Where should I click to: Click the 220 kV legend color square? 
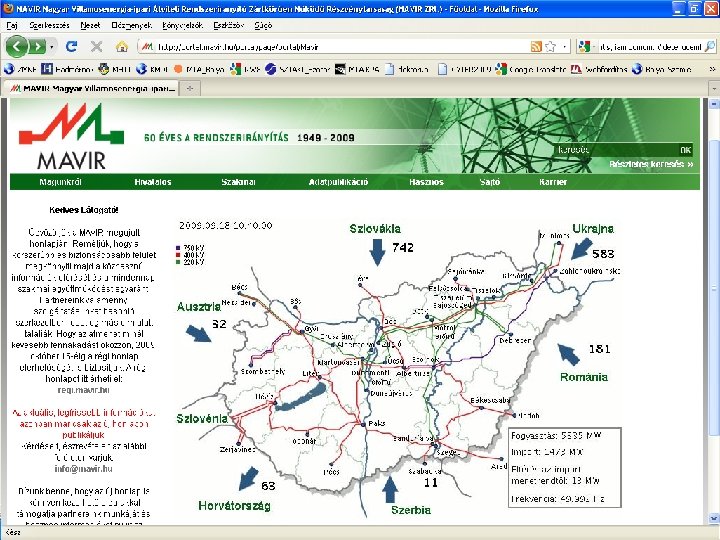pos(178,262)
